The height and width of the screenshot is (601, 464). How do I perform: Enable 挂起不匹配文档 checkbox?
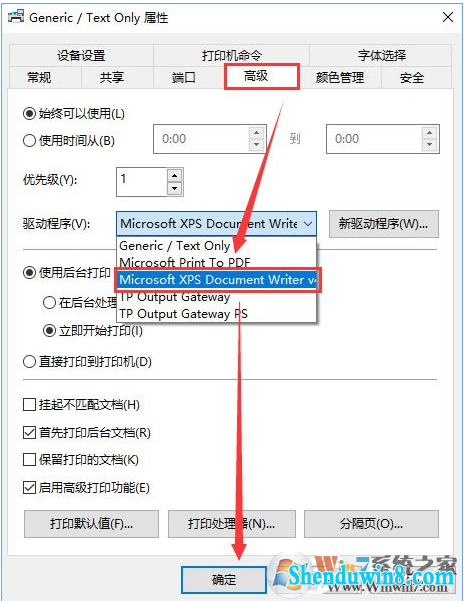[x=30, y=404]
